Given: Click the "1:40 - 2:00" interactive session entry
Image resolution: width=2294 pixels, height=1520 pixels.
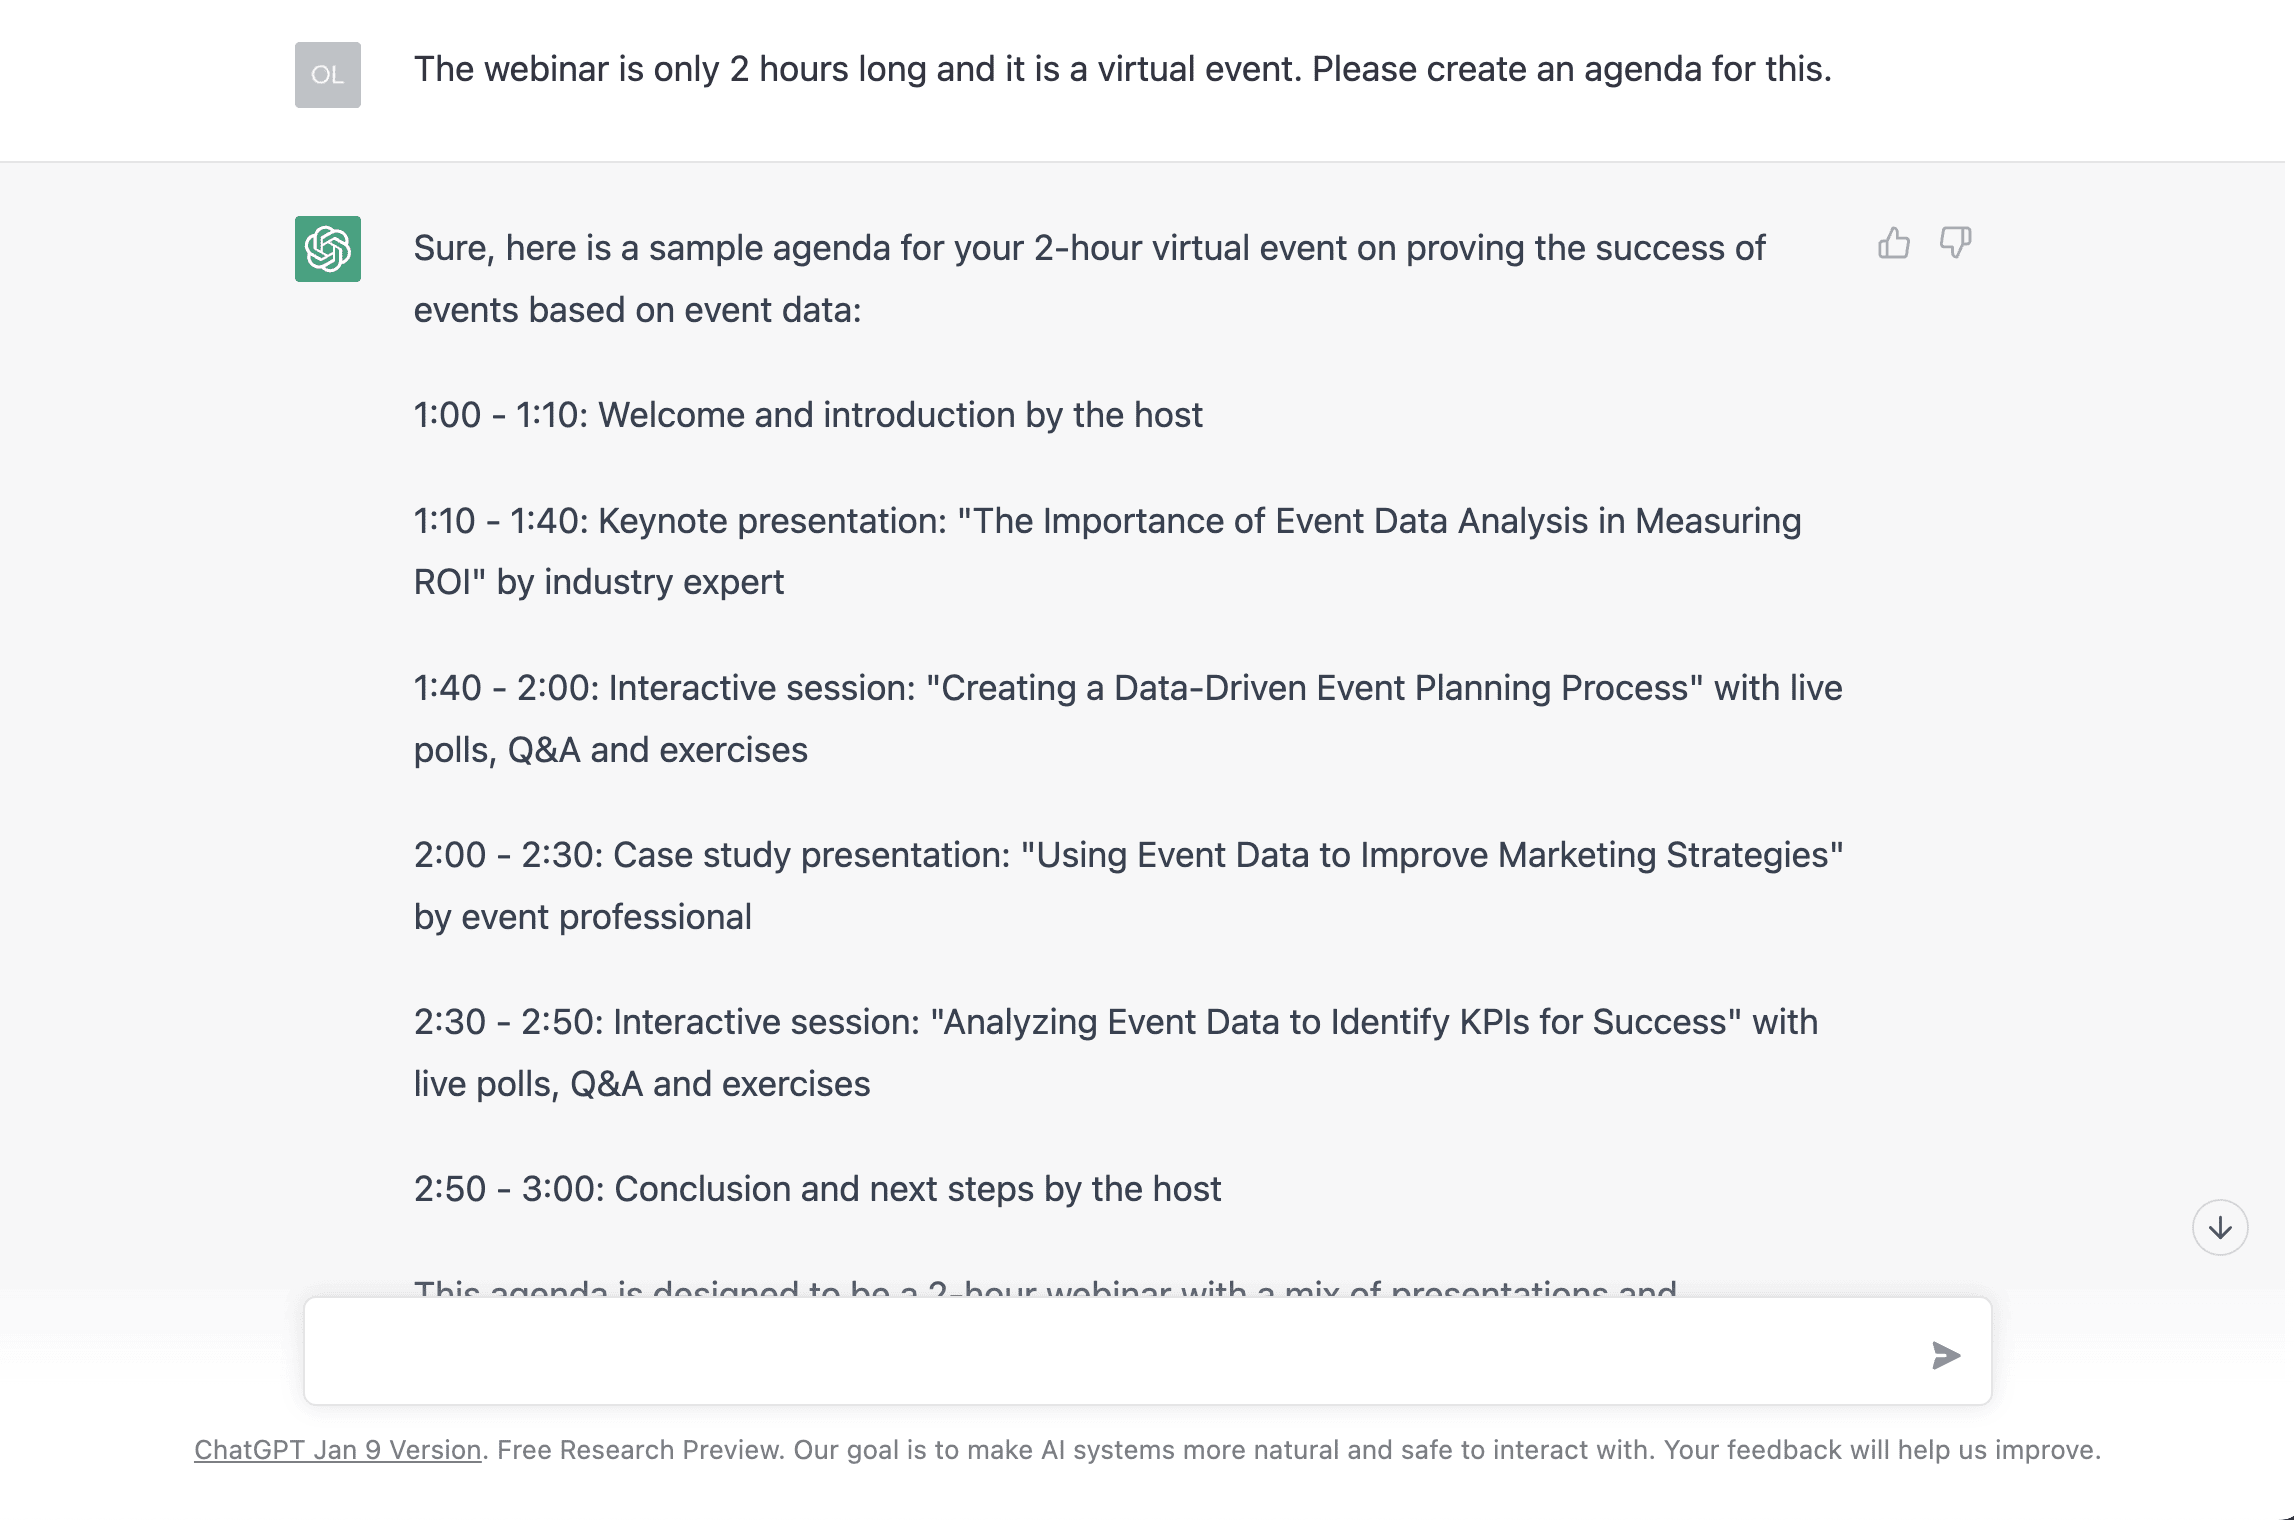Looking at the screenshot, I should click(x=1127, y=688).
